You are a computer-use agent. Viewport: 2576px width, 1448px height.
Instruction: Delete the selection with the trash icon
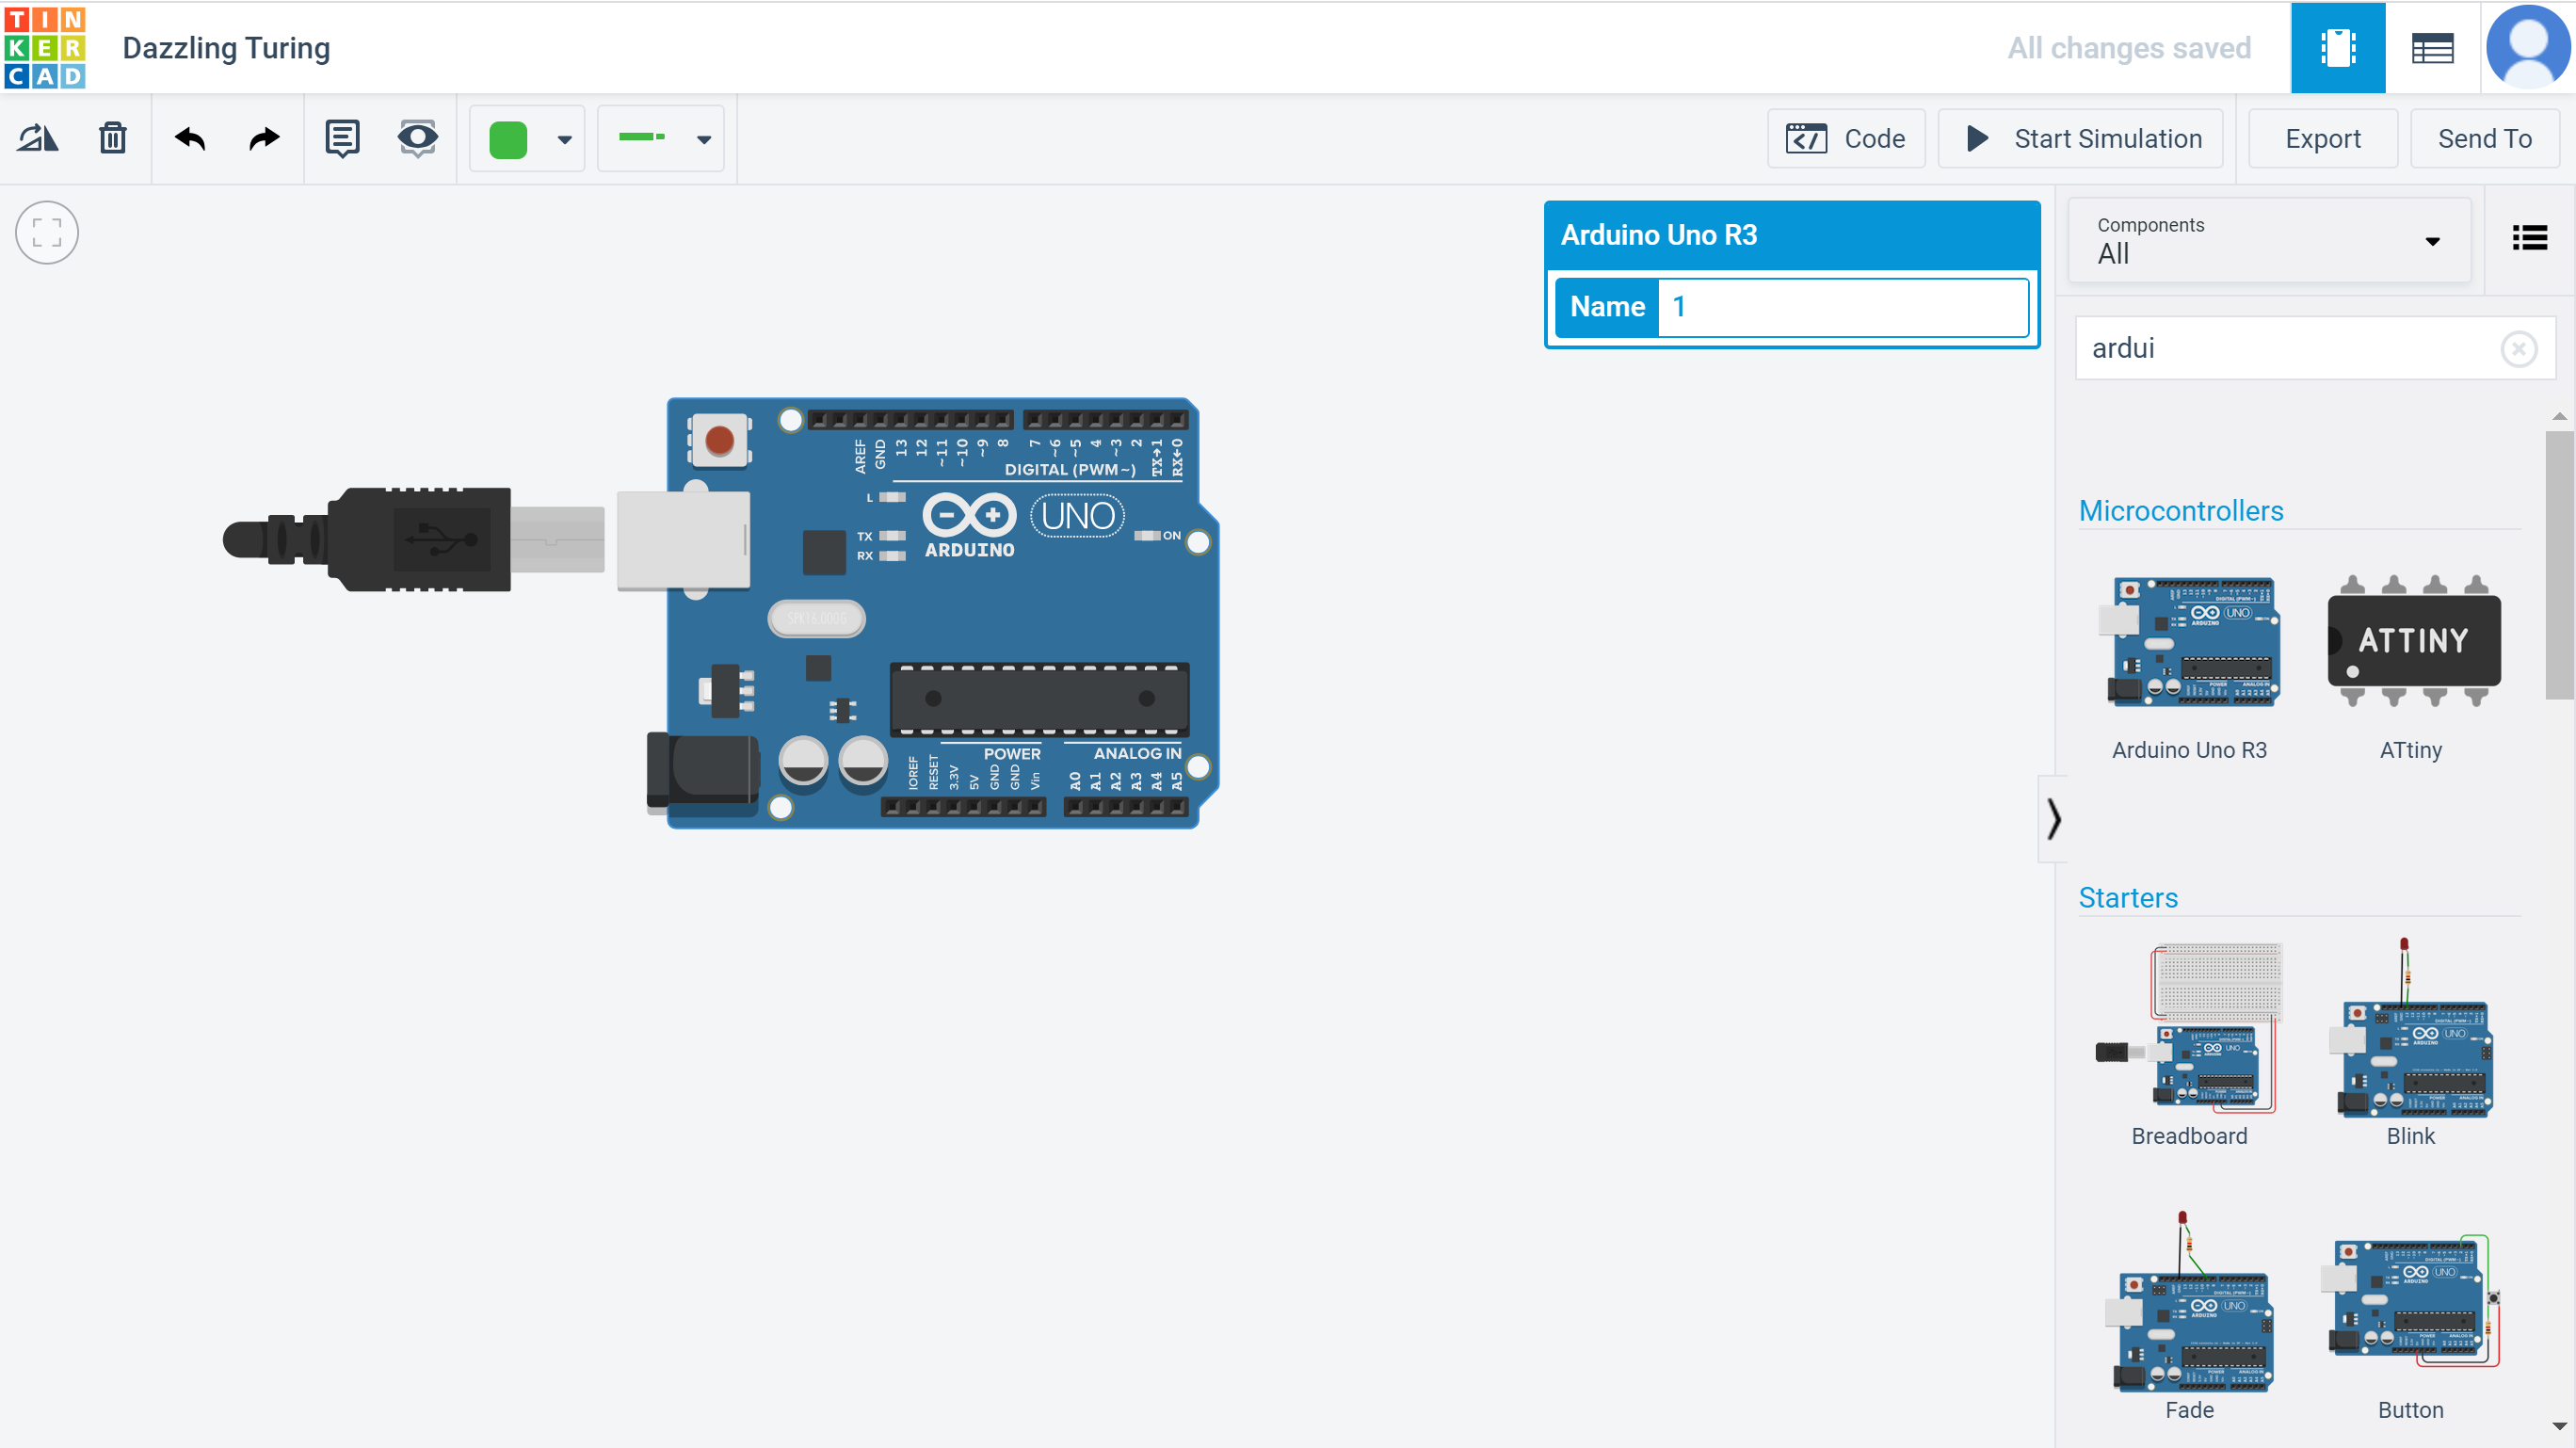click(113, 138)
